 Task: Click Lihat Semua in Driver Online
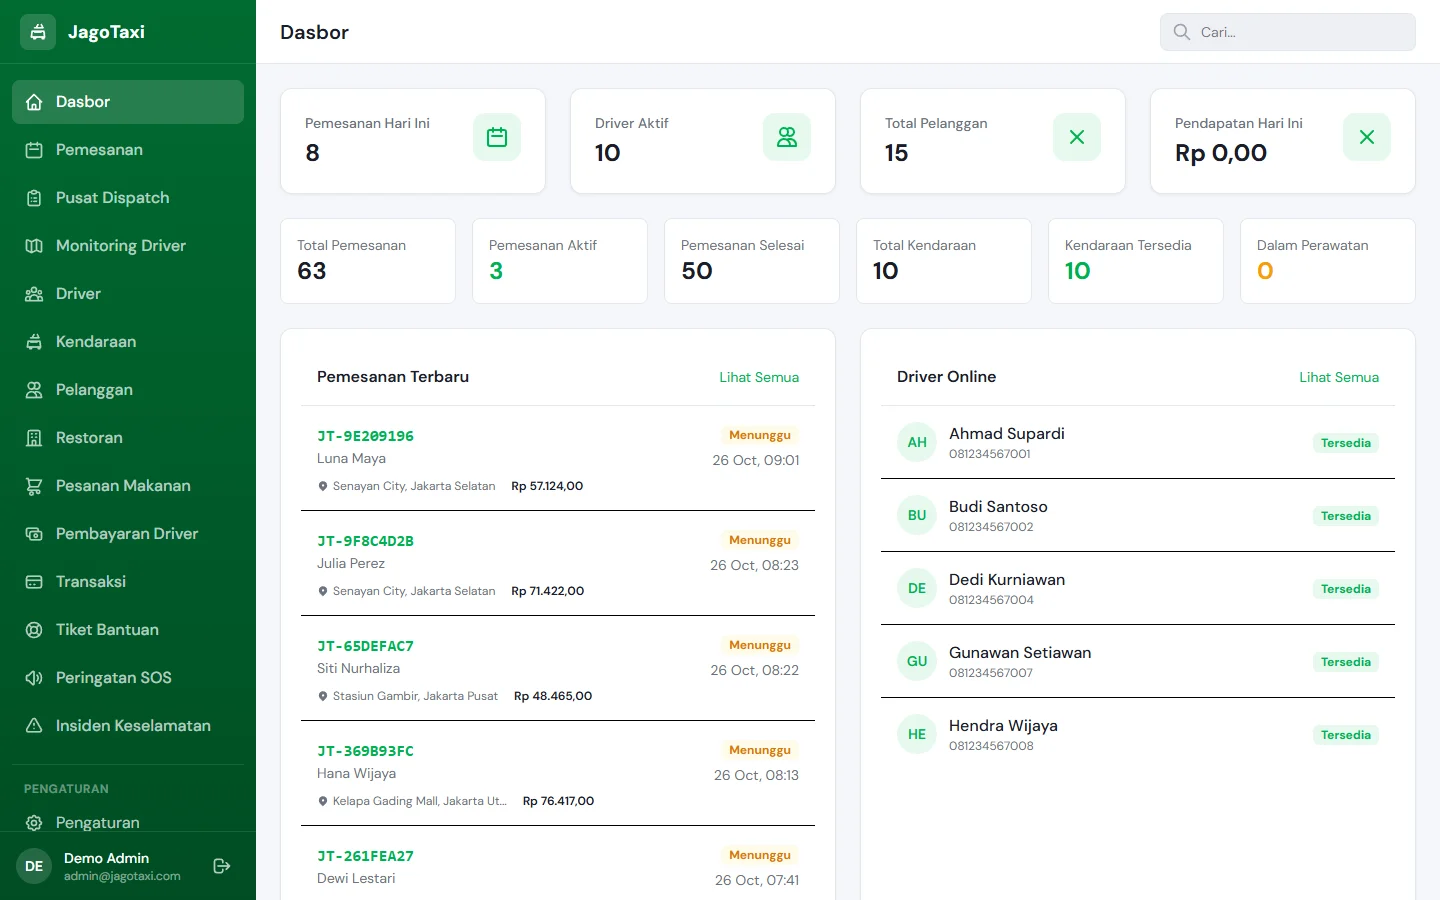(x=1339, y=377)
